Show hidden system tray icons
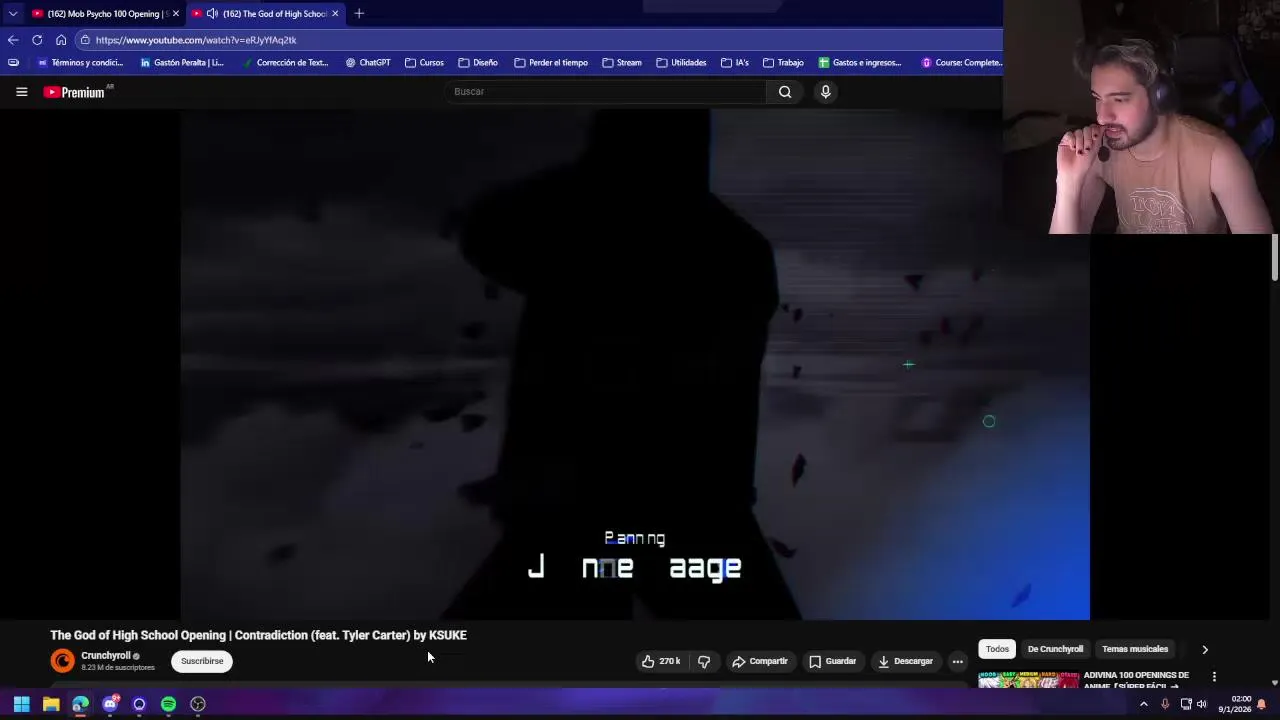 tap(1144, 704)
